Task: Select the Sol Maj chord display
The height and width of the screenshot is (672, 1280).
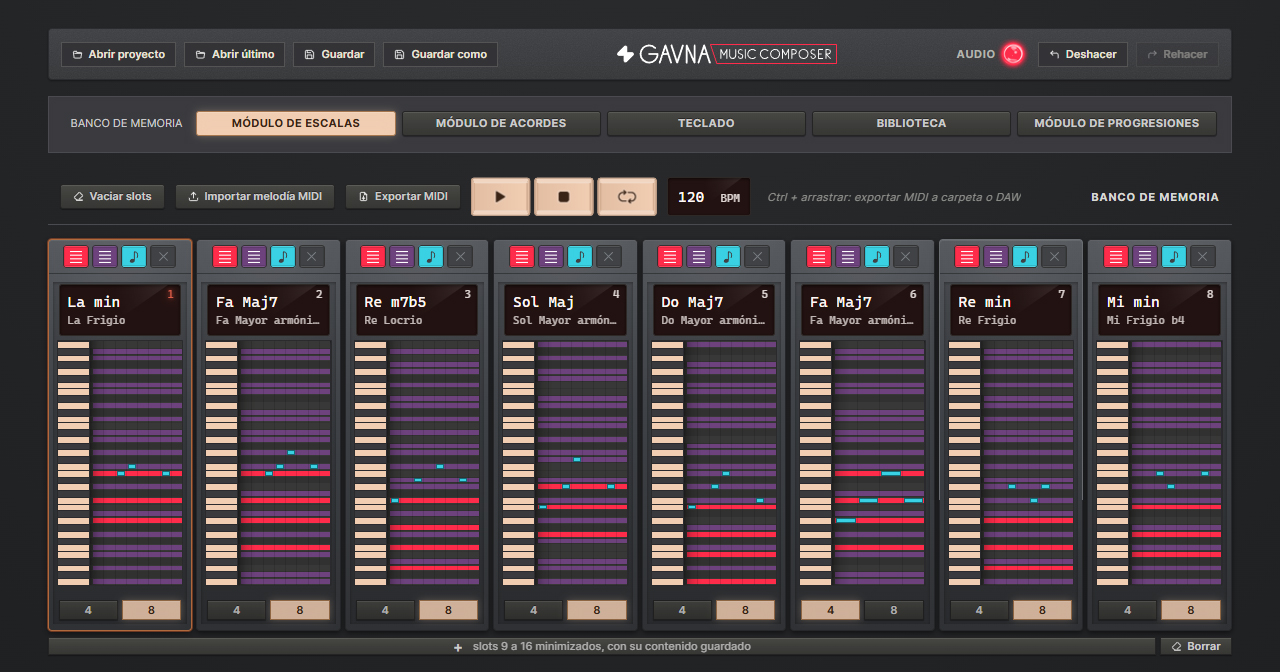Action: click(566, 310)
